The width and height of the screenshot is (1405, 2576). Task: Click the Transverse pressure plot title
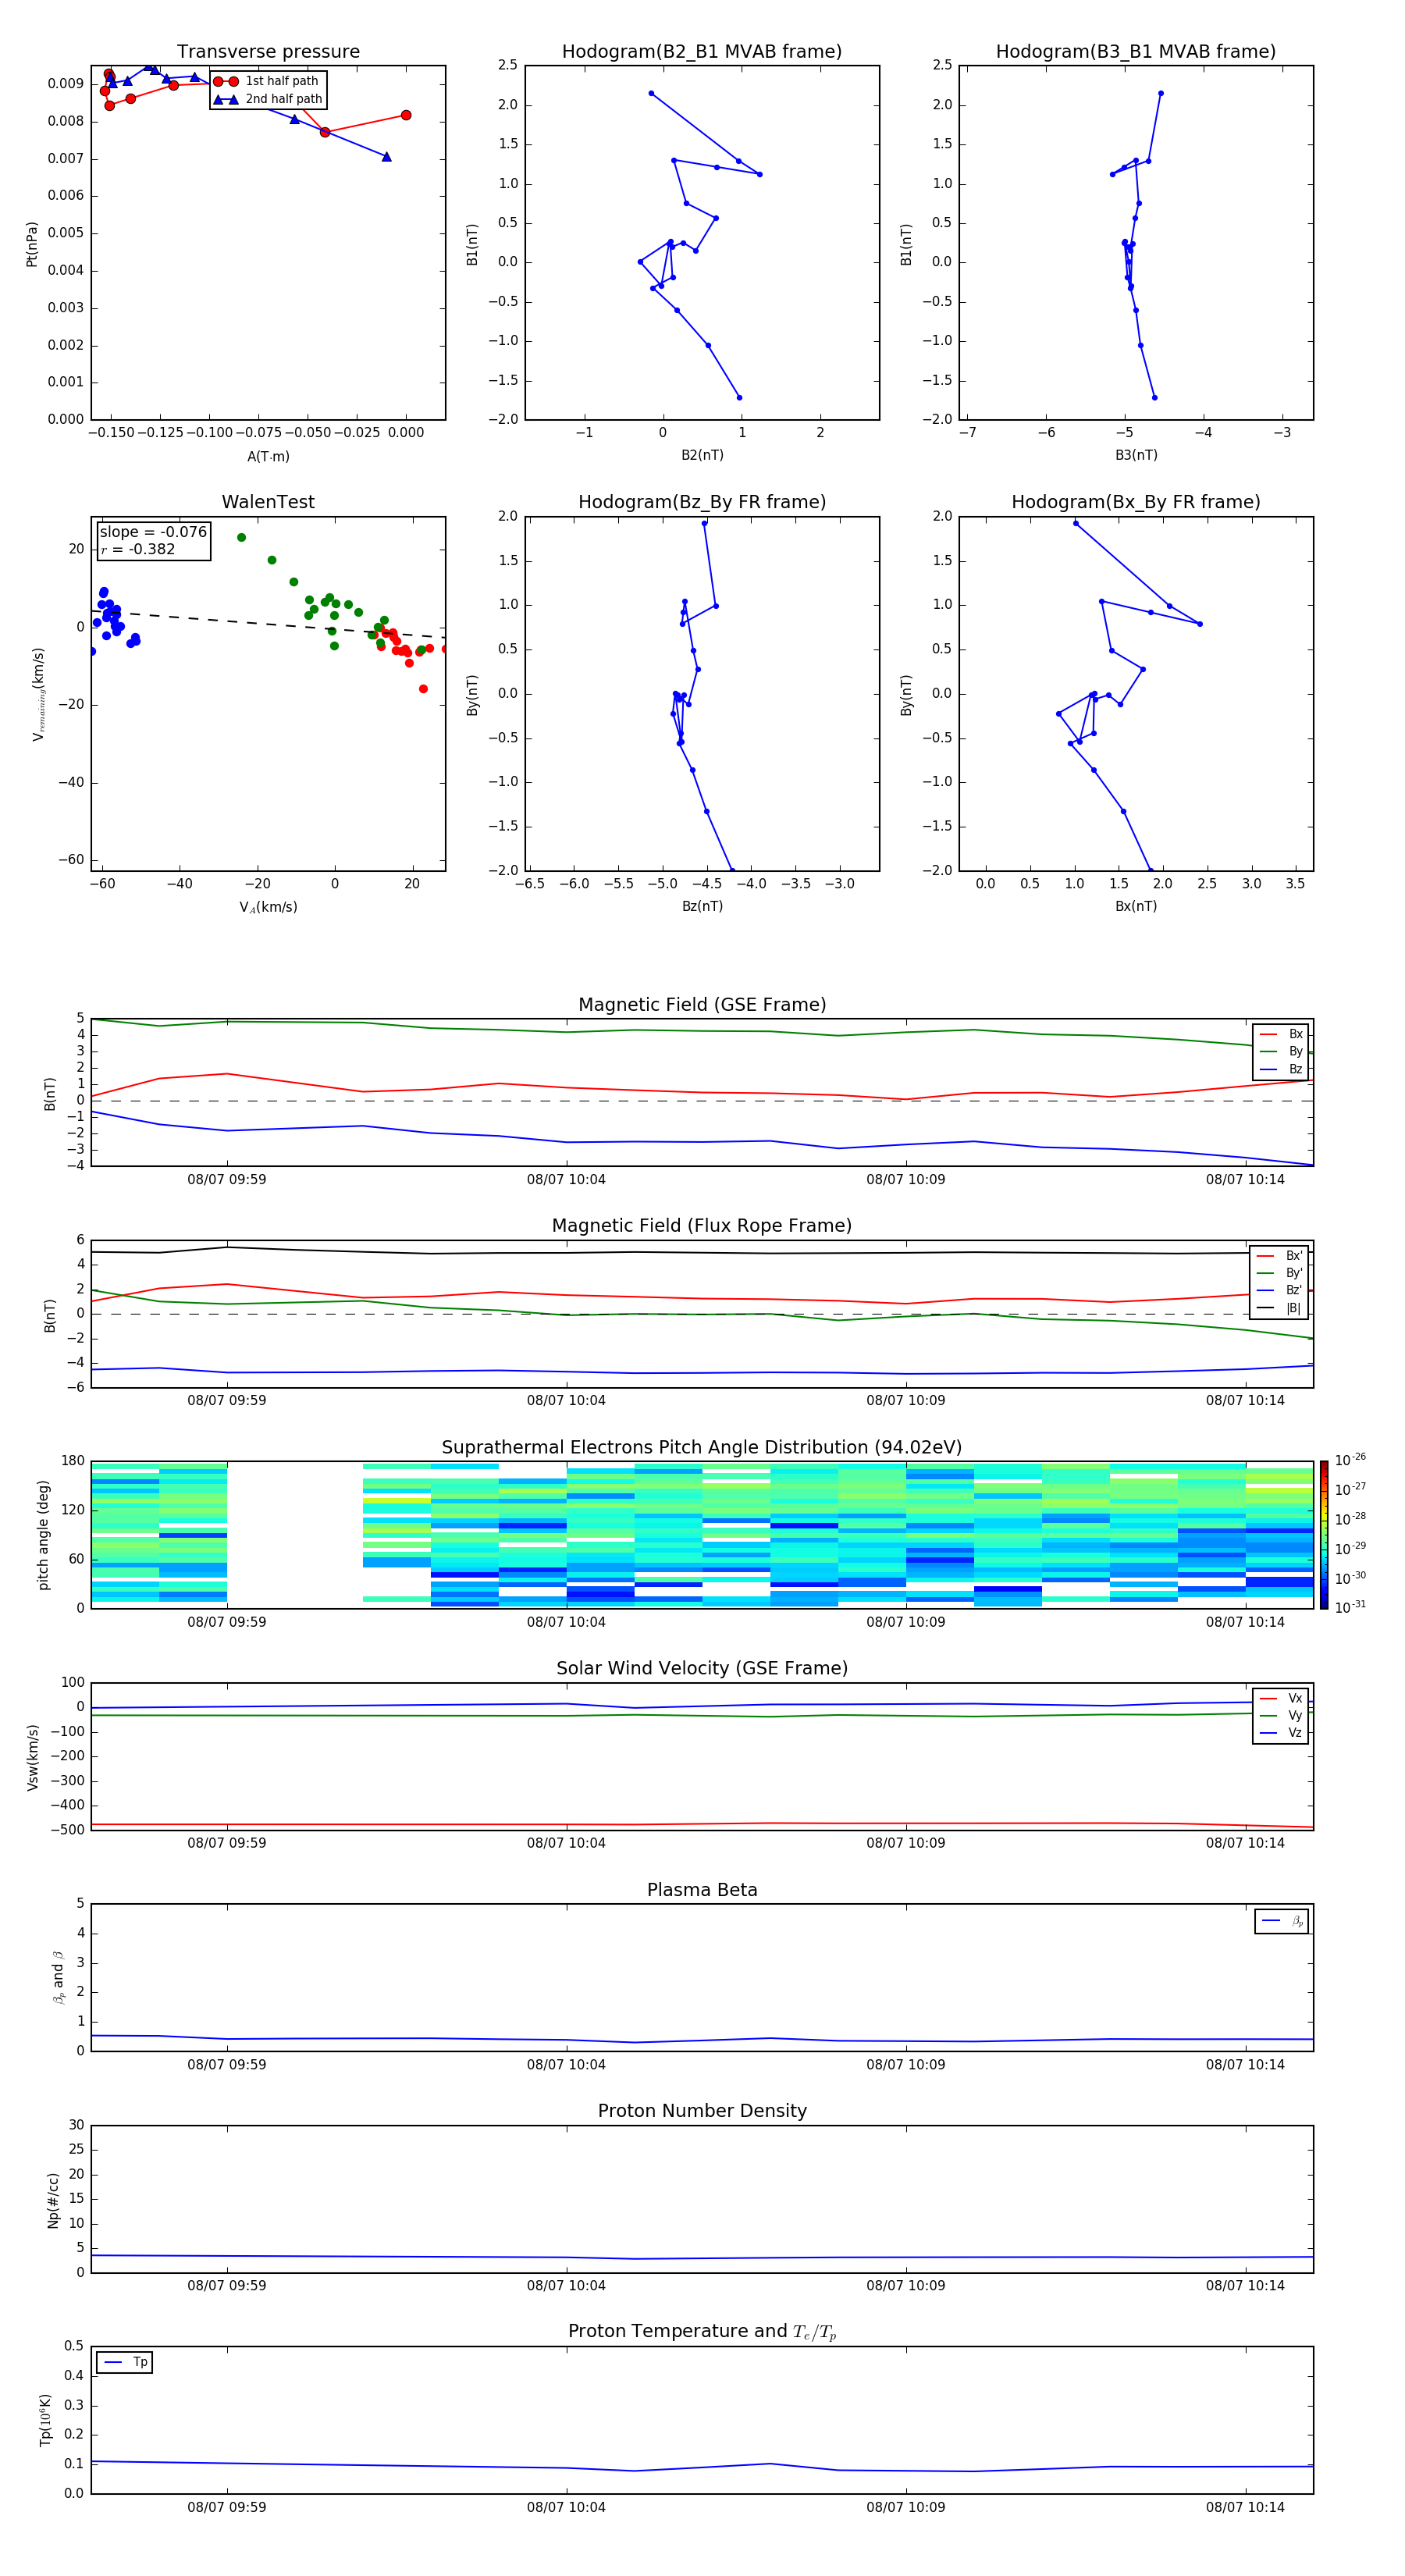[268, 52]
